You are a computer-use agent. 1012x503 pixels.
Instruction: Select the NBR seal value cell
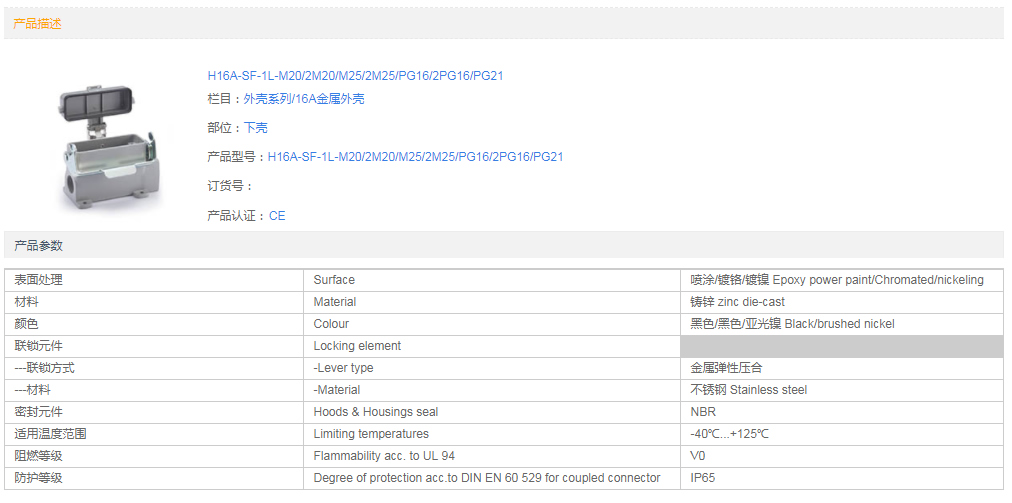[703, 412]
